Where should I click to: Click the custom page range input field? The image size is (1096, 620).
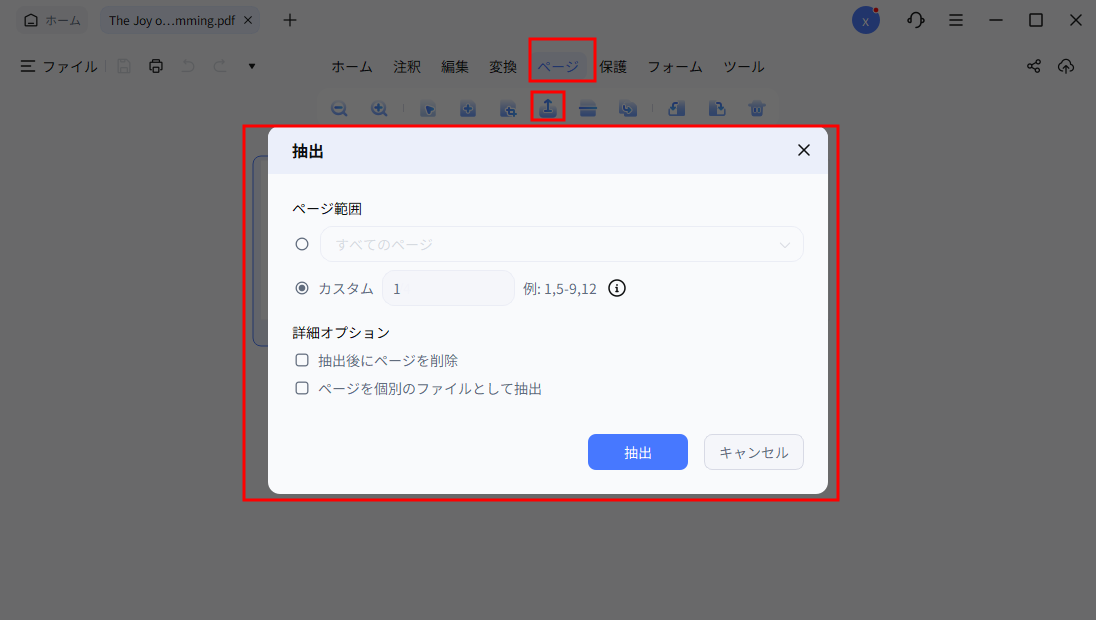[447, 287]
